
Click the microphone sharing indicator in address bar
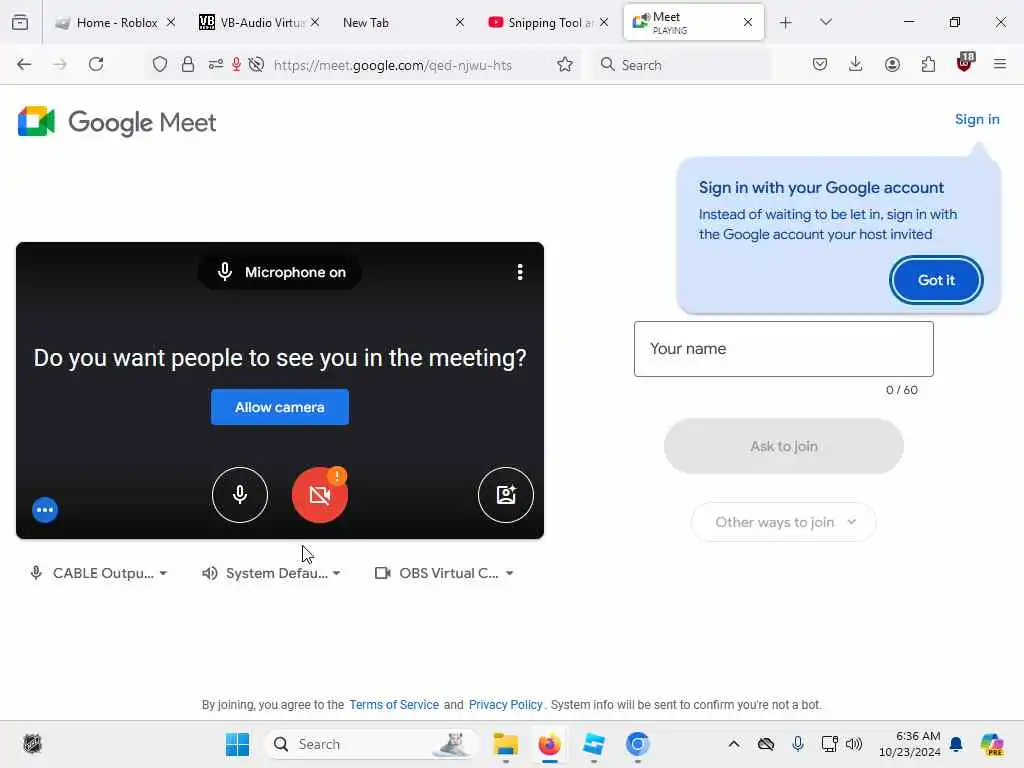pos(236,64)
